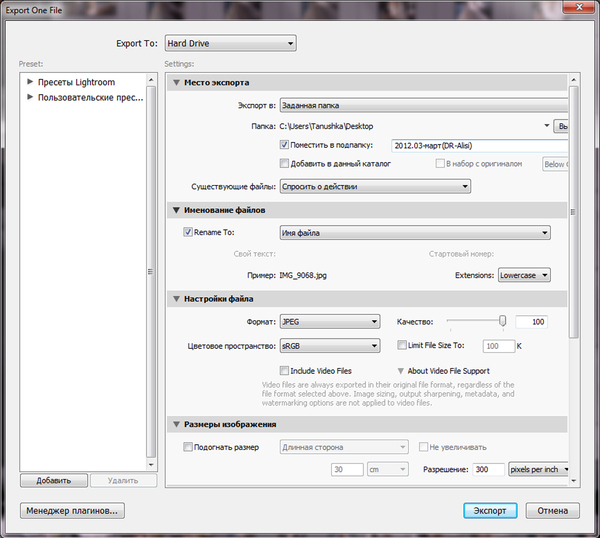
Task: Uncheck Поместить в подпапку checkbox
Action: [285, 145]
